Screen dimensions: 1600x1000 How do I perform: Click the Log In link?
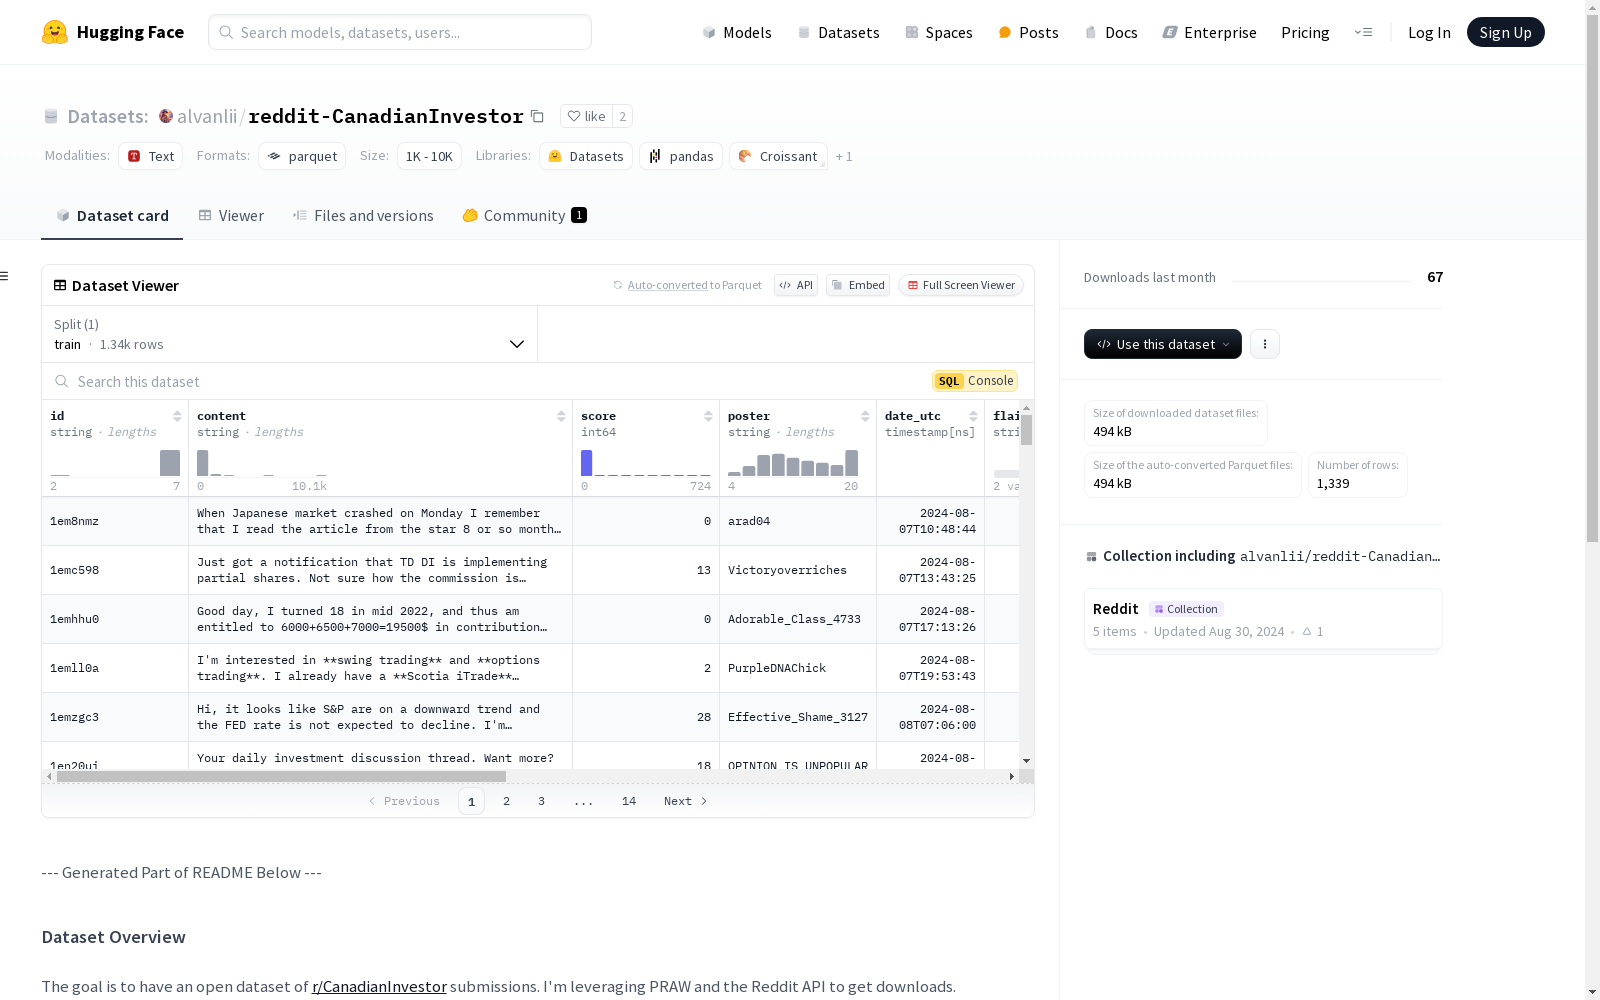[x=1429, y=32]
